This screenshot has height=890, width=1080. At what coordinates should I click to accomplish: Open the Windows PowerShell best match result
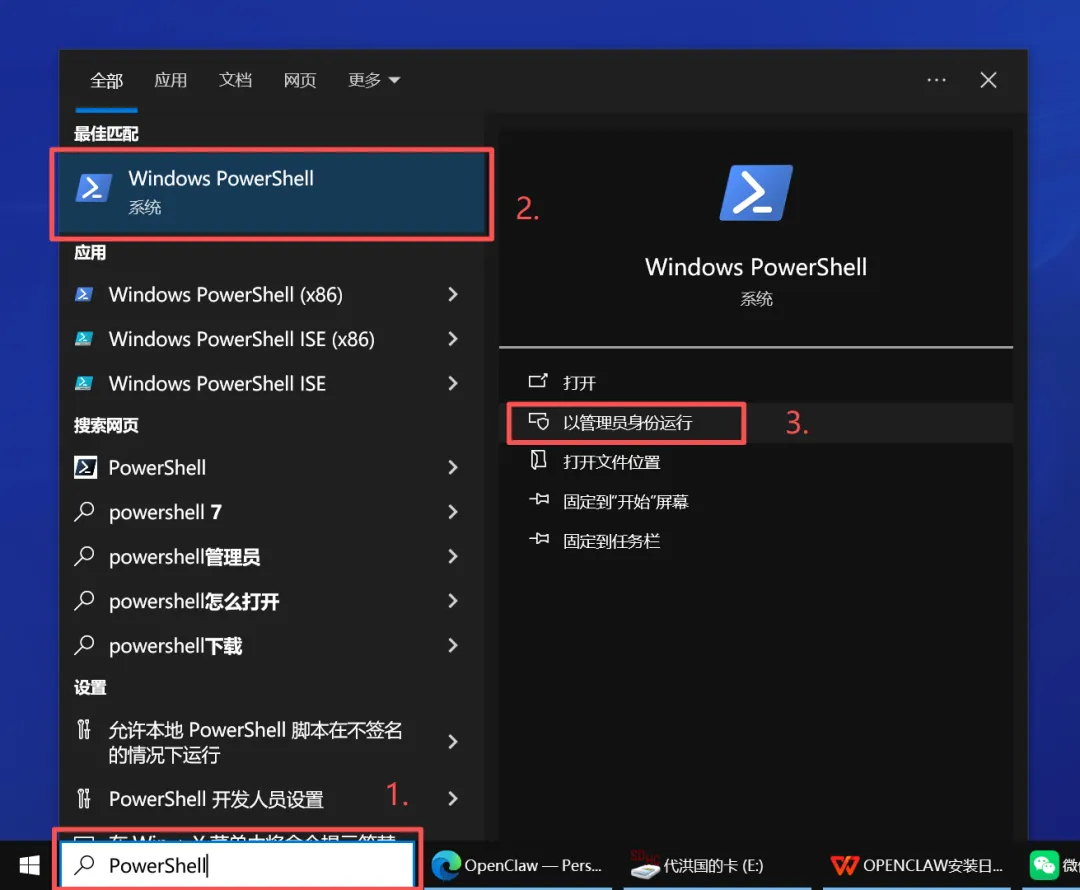coord(272,194)
